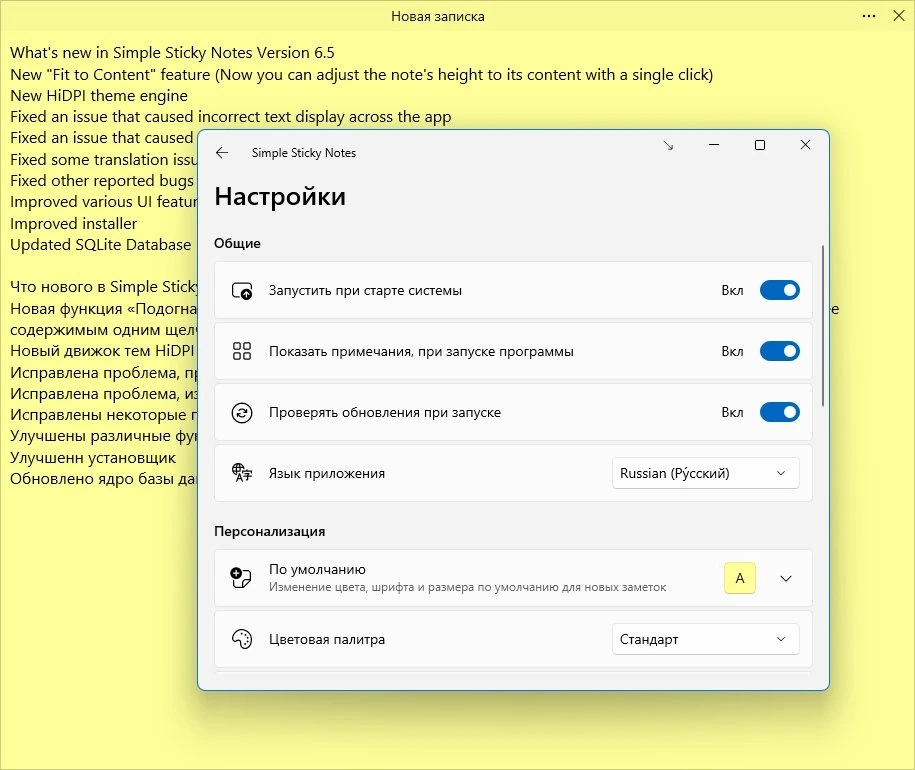Click the settings window vertical scrollbar
Screen dimensions: 915x770
point(823,326)
